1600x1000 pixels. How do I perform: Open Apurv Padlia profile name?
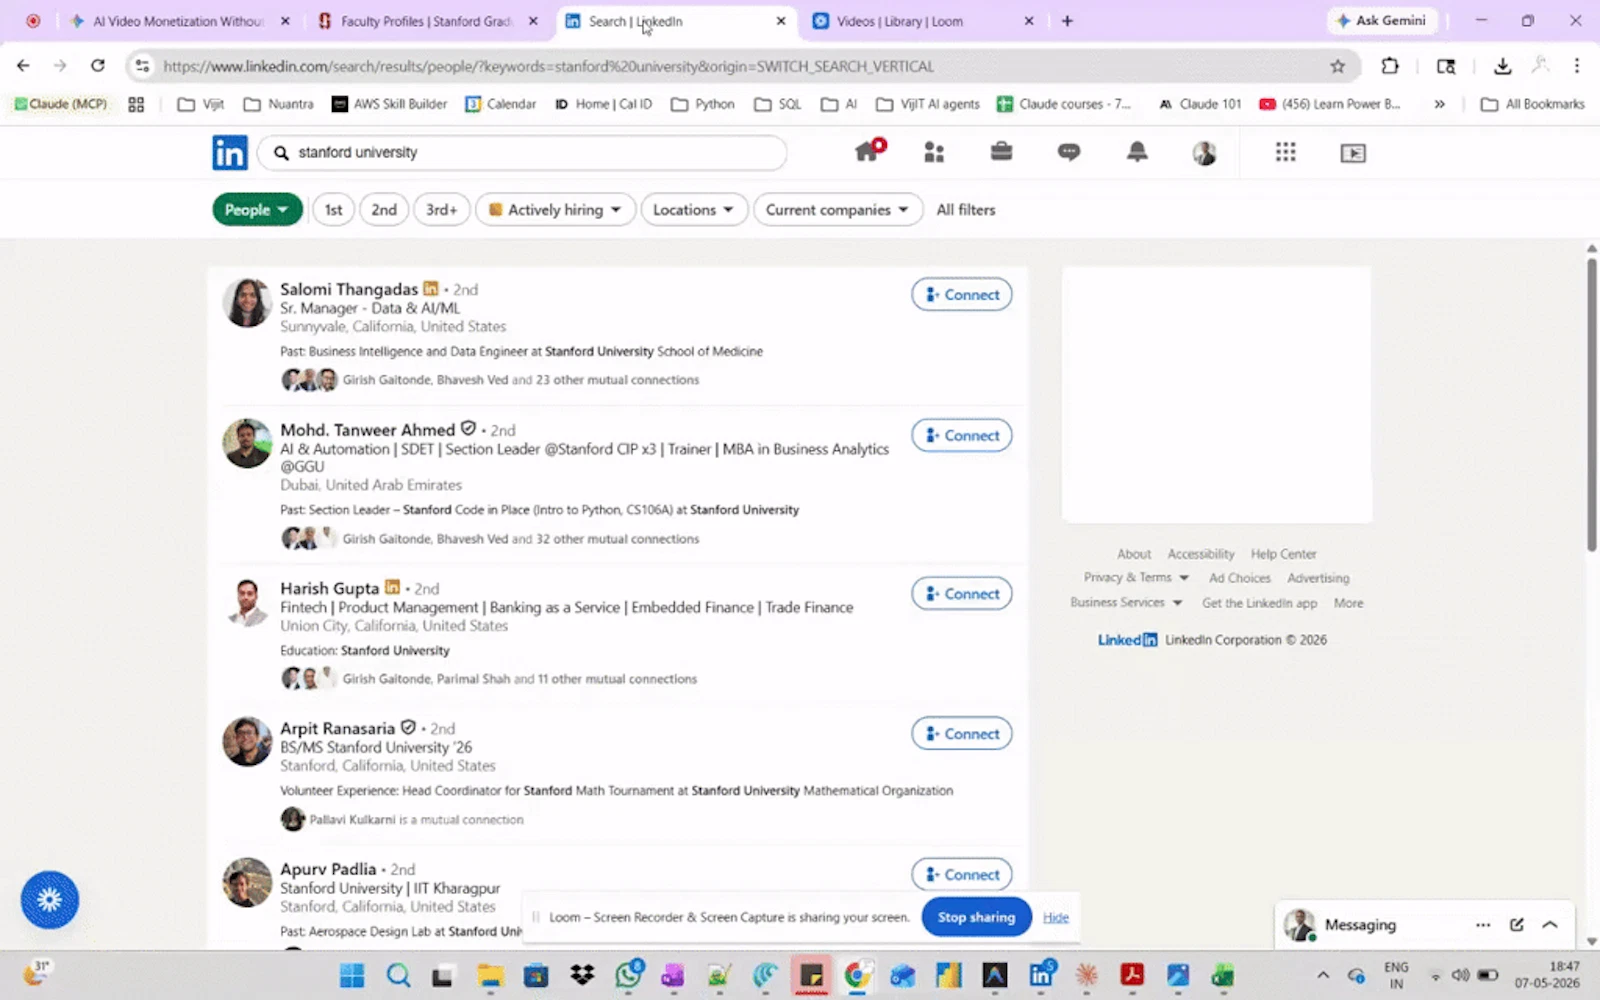tap(328, 869)
